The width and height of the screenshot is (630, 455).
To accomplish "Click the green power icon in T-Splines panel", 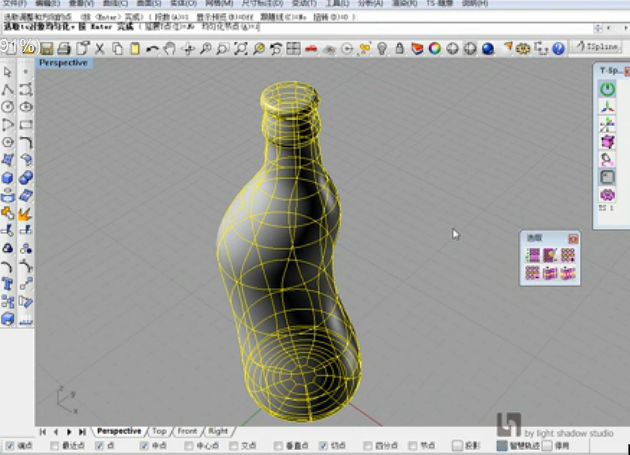I will click(607, 89).
